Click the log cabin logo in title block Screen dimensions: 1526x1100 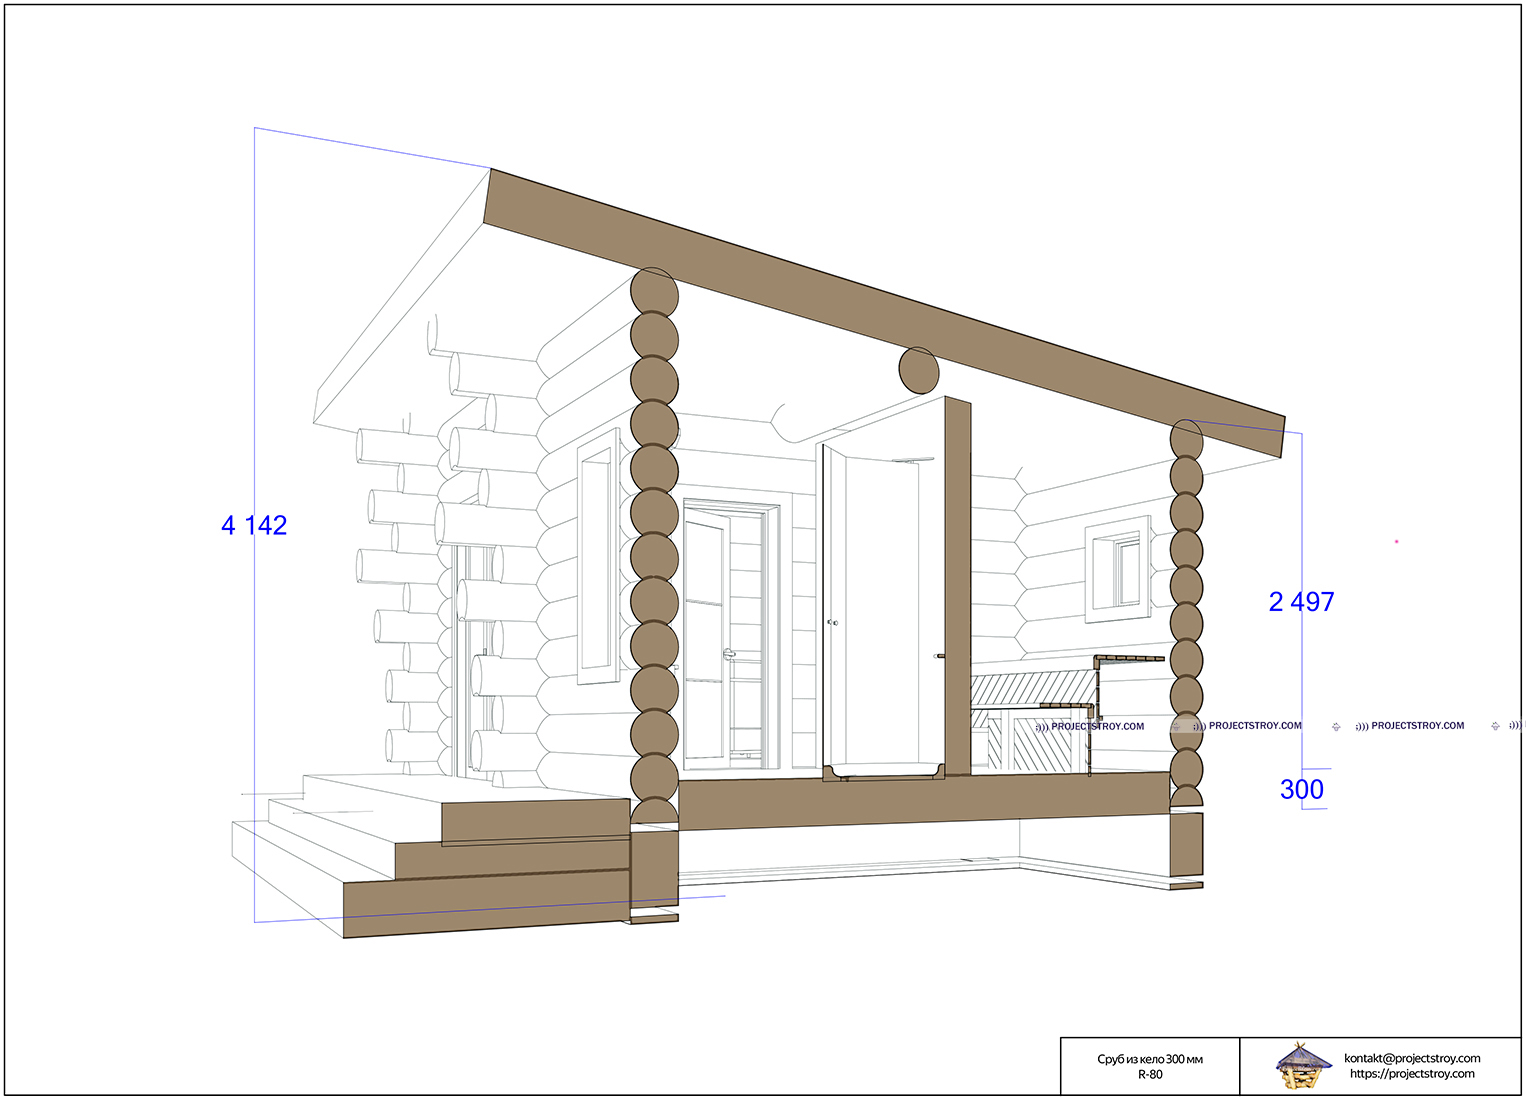[x=1303, y=1066]
